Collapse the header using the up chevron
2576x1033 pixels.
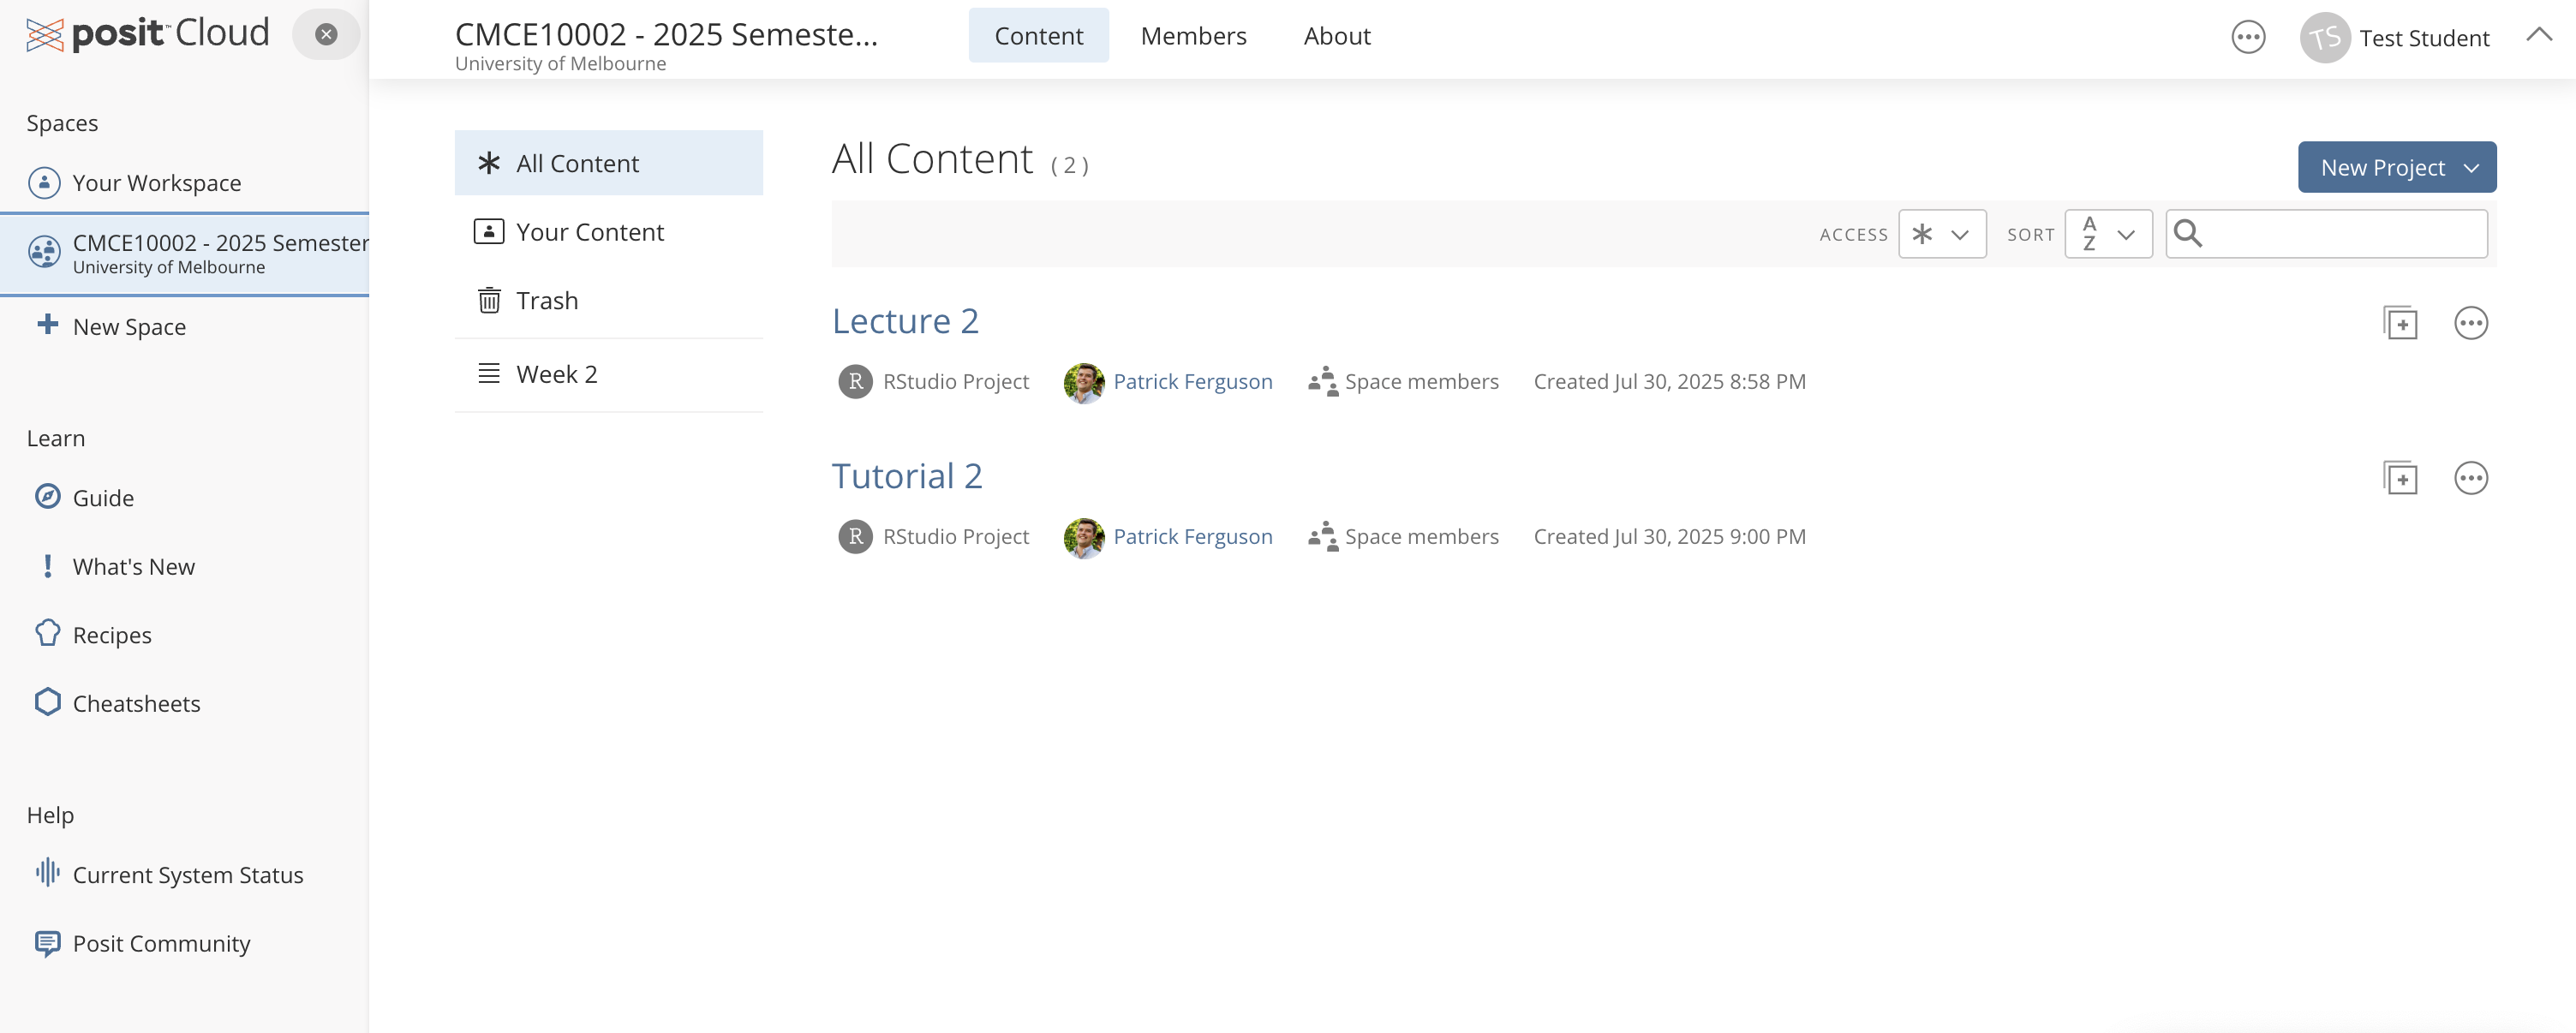(x=2538, y=35)
